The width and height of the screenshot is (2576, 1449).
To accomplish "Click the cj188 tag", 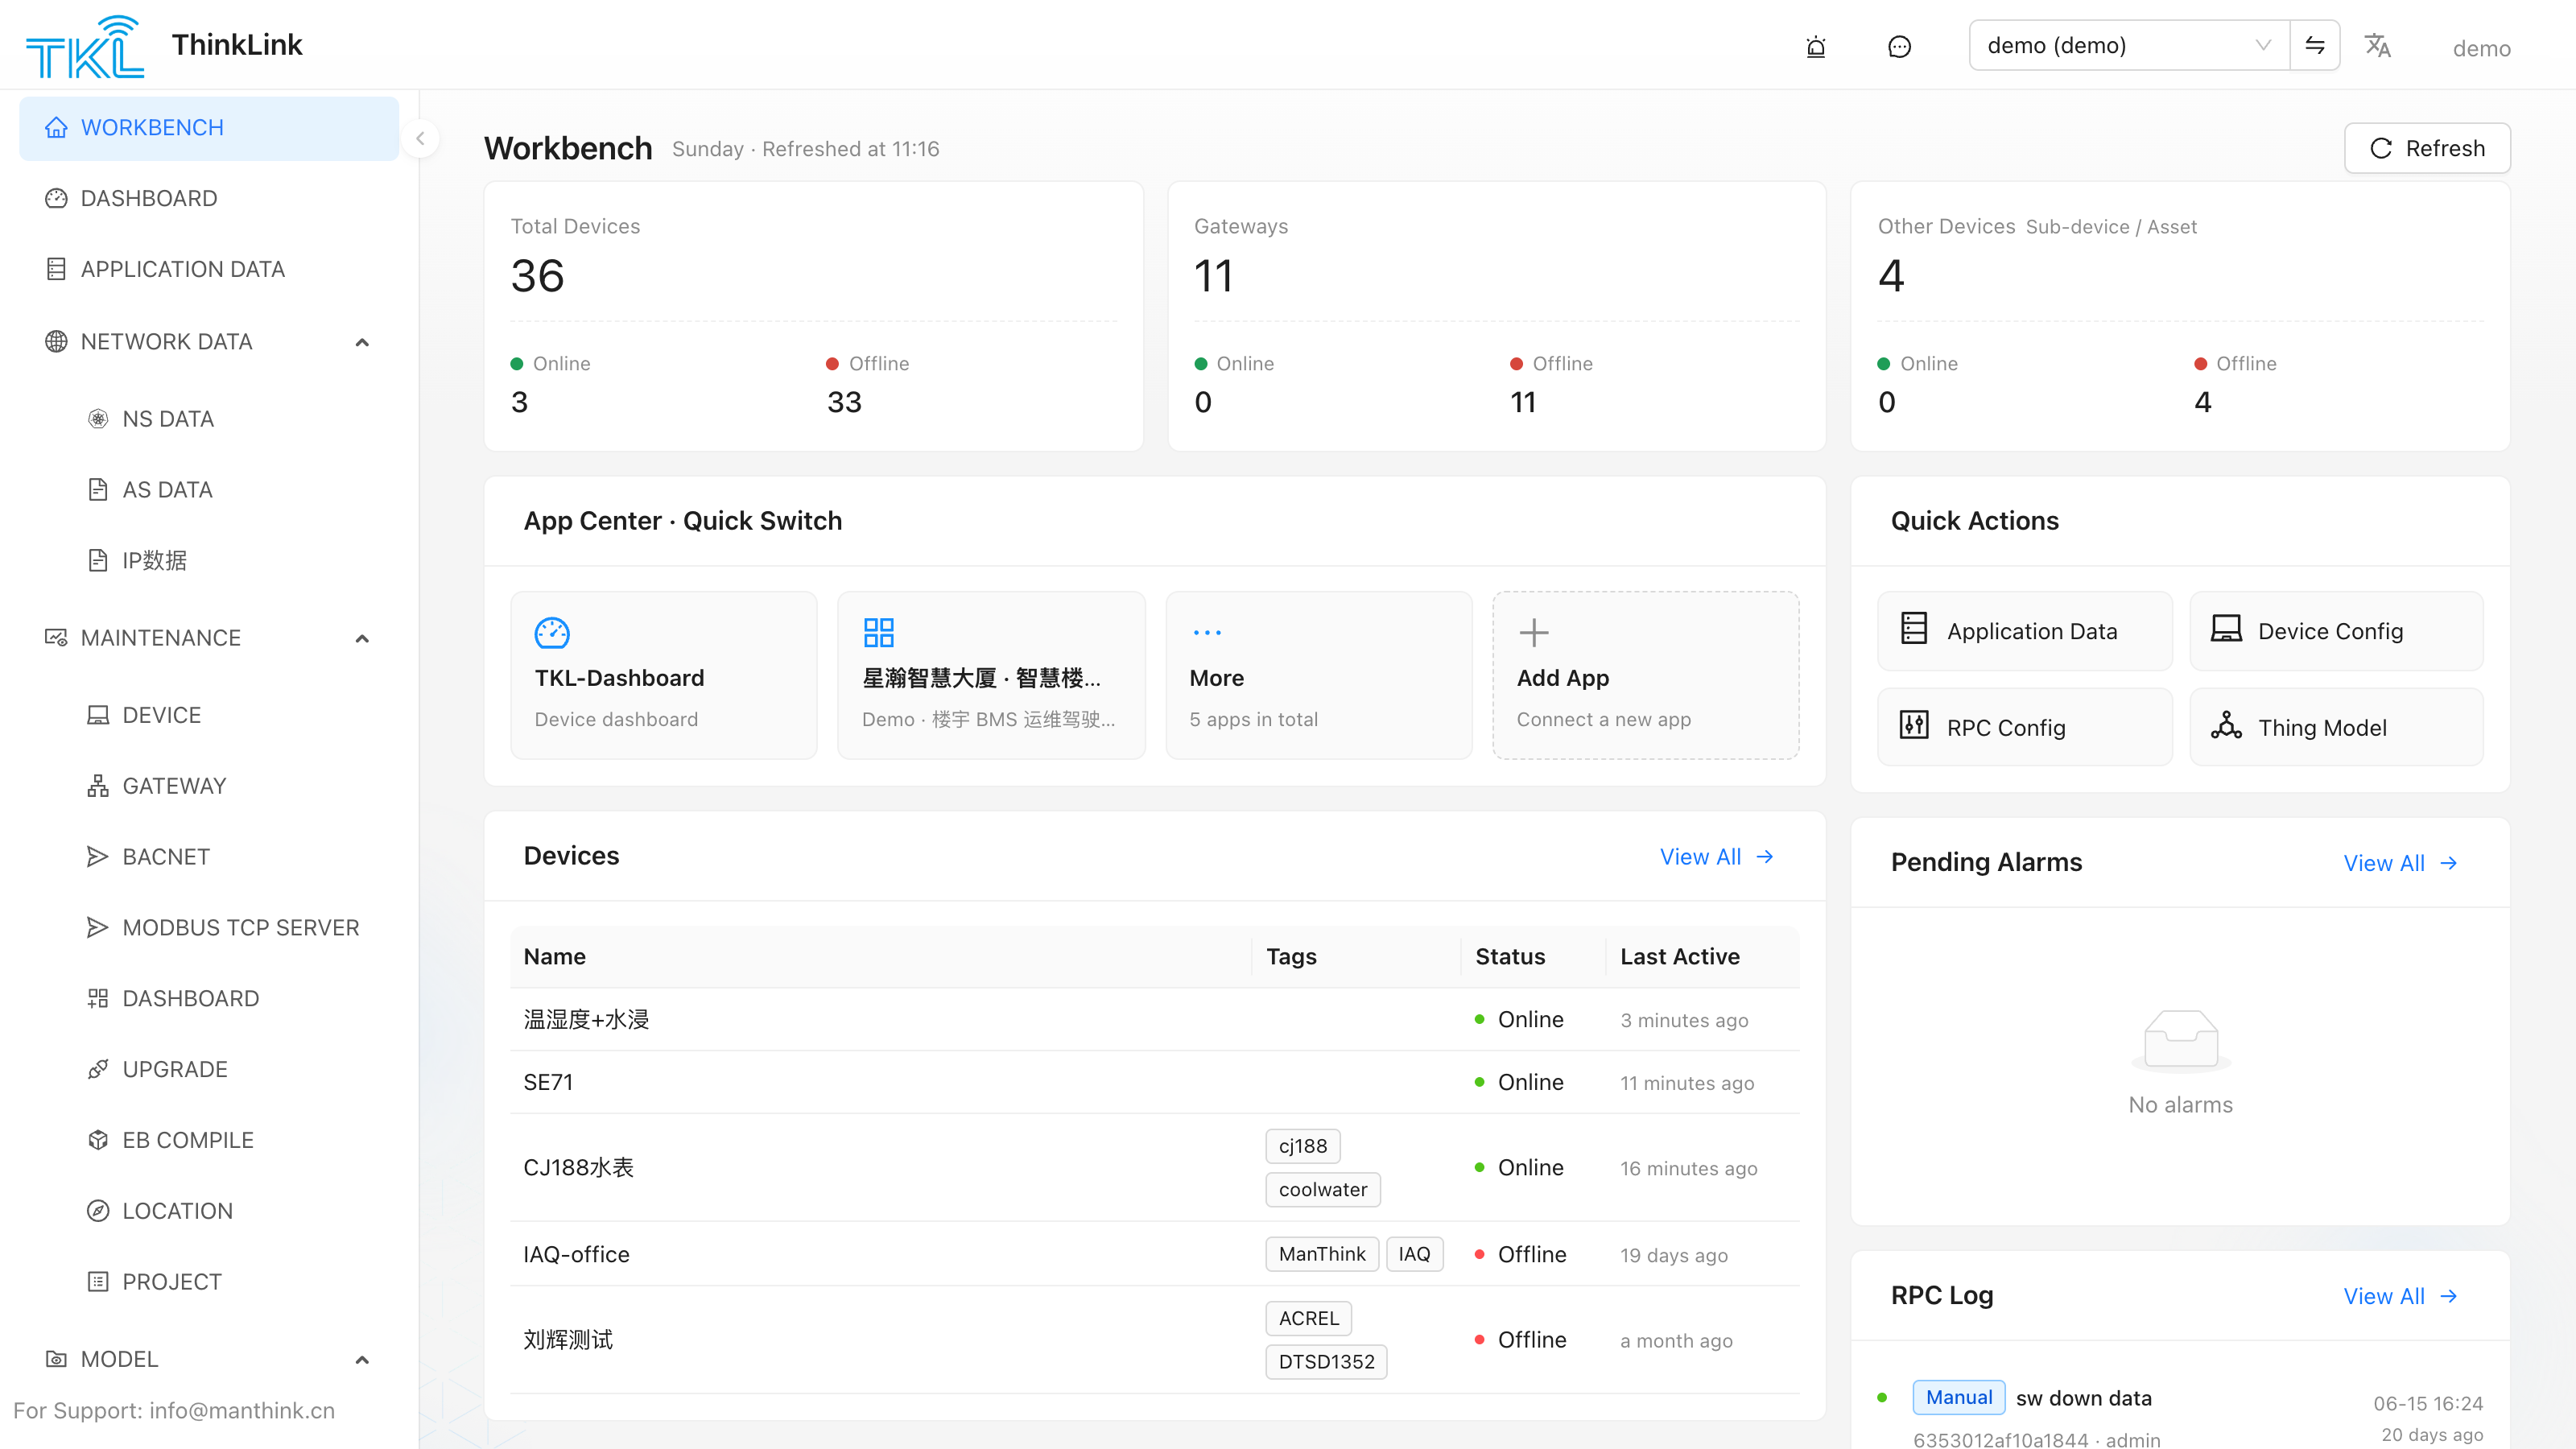I will [1303, 1146].
